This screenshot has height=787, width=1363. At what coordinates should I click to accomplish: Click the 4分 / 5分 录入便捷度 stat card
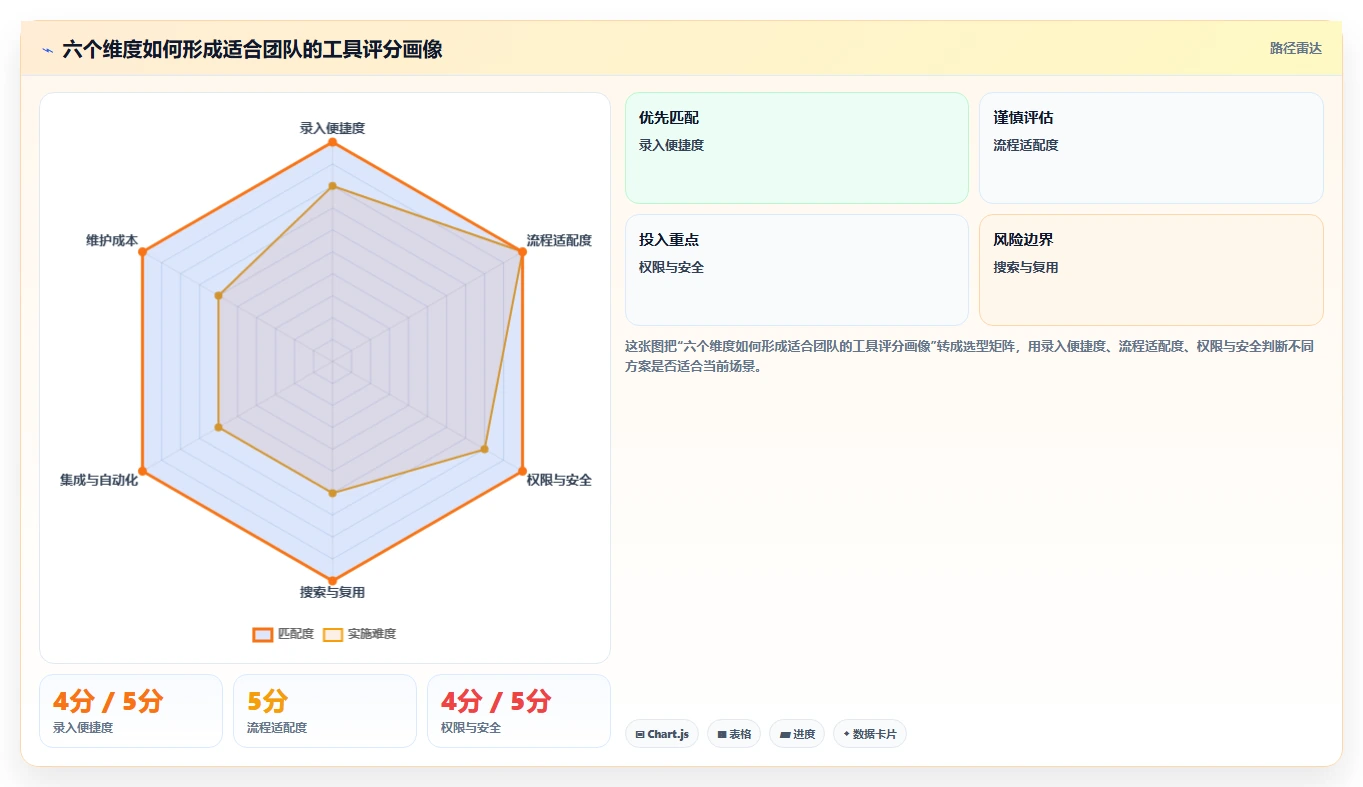pos(131,711)
